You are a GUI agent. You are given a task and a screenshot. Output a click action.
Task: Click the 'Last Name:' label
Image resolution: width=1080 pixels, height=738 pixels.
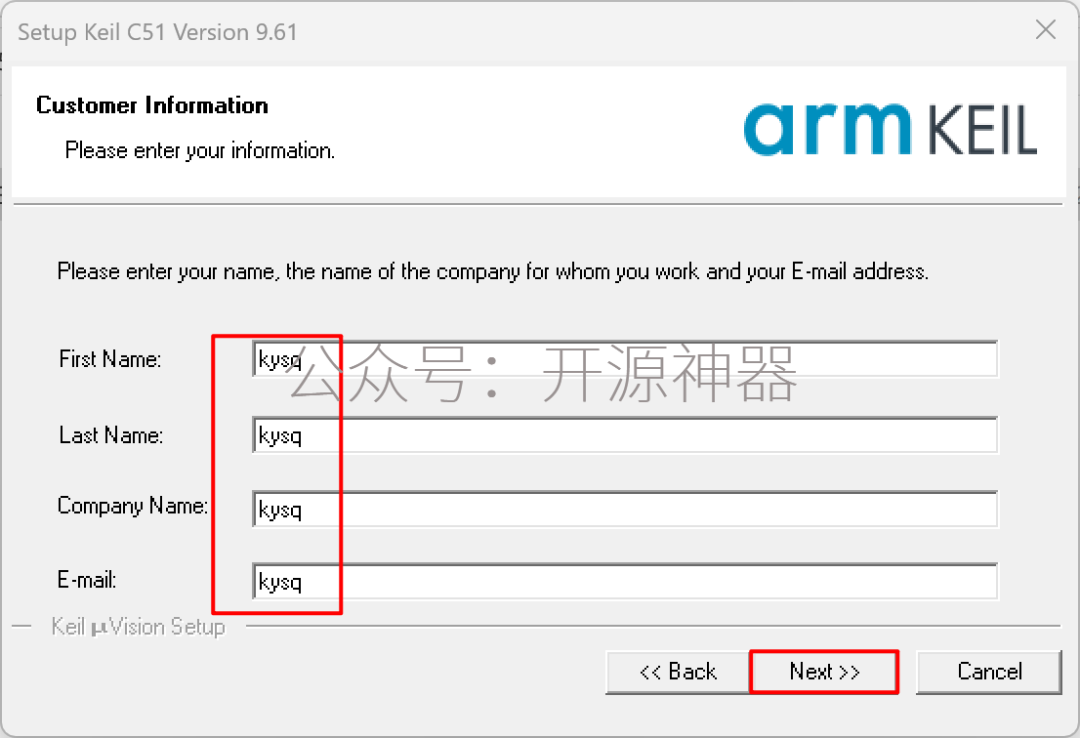(111, 435)
